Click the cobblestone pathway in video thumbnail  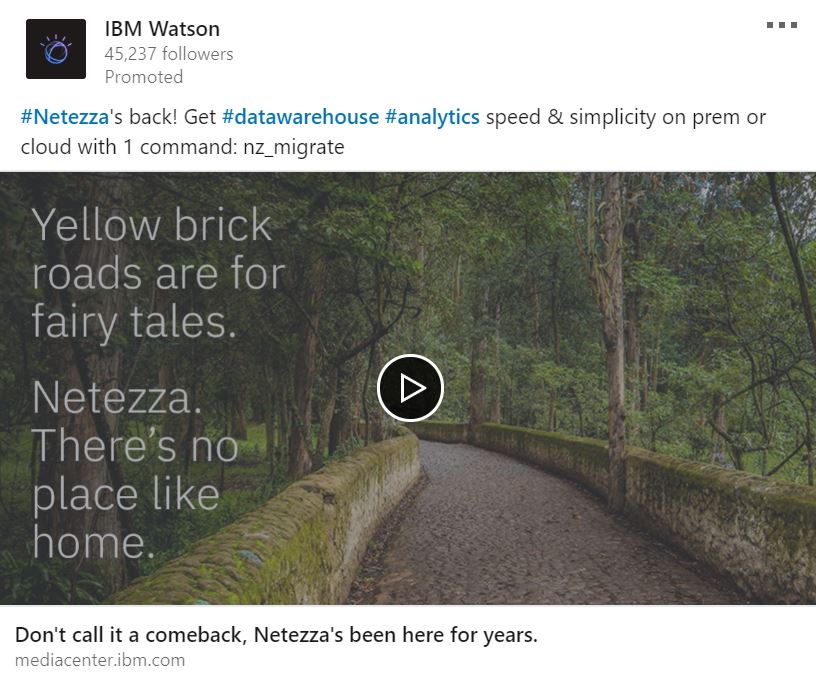click(520, 530)
